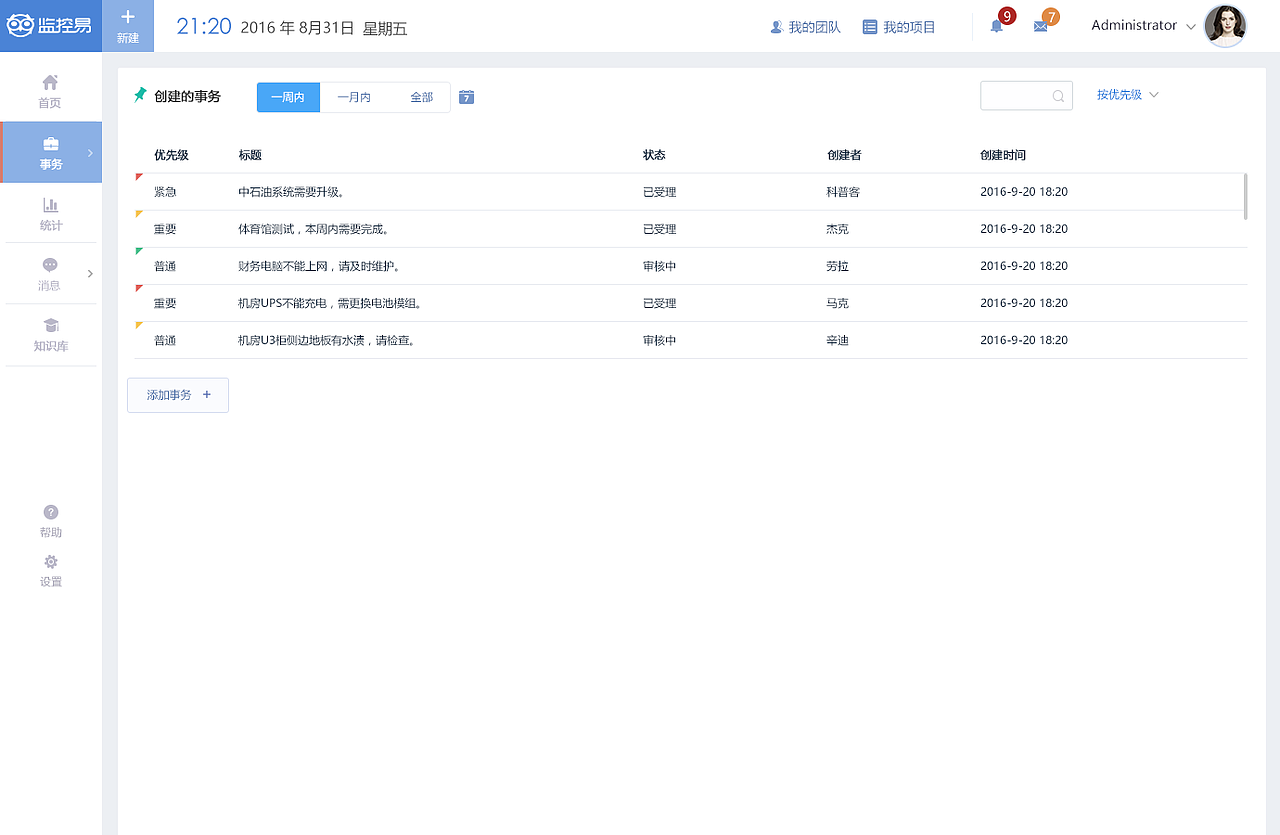Open 统计 in sidebar
The height and width of the screenshot is (835, 1280).
[x=50, y=214]
